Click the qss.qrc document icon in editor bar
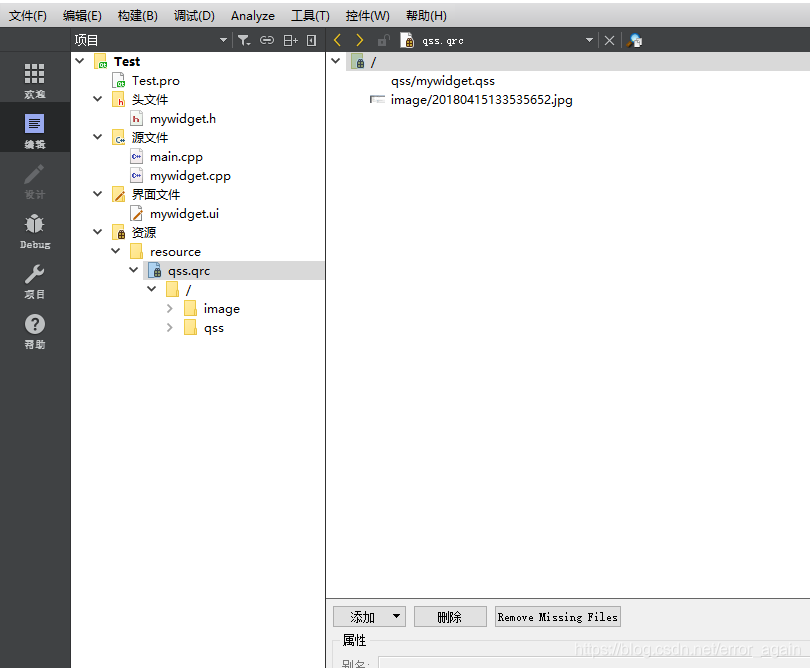This screenshot has width=810, height=668. tap(407, 40)
